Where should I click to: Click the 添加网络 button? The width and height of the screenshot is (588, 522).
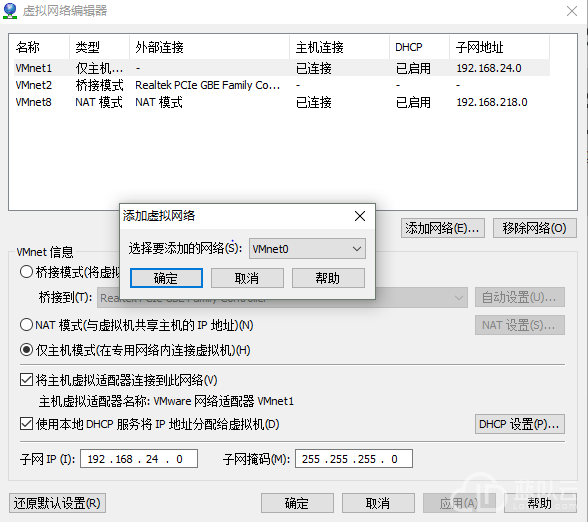(x=442, y=228)
